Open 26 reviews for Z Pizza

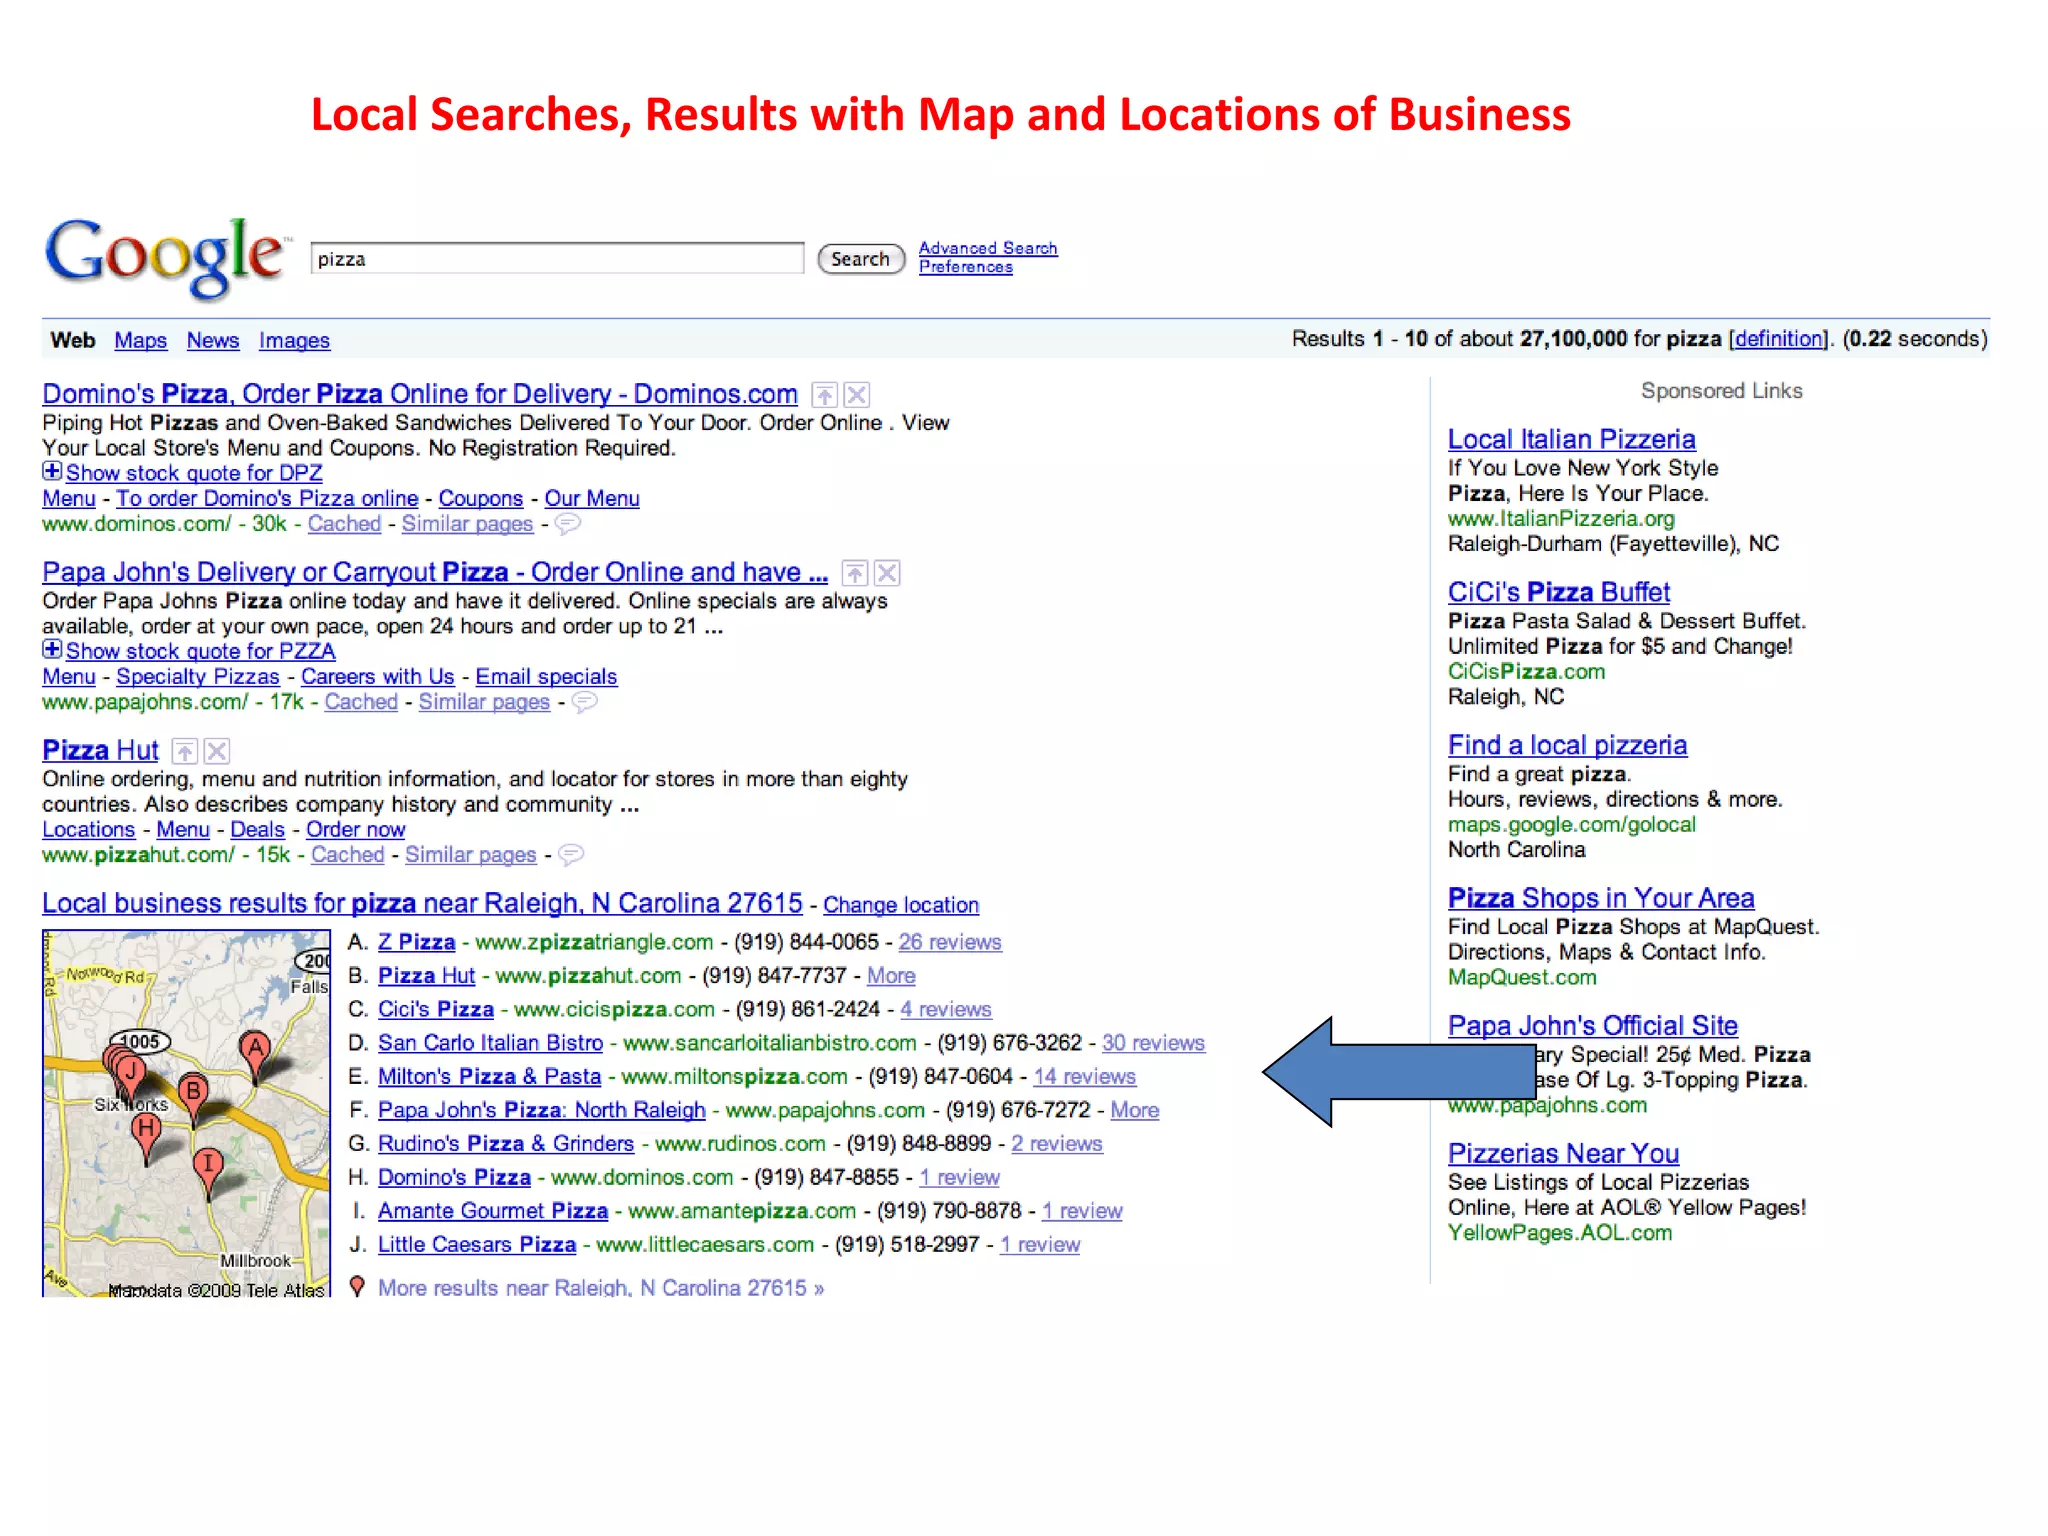pyautogui.click(x=950, y=942)
